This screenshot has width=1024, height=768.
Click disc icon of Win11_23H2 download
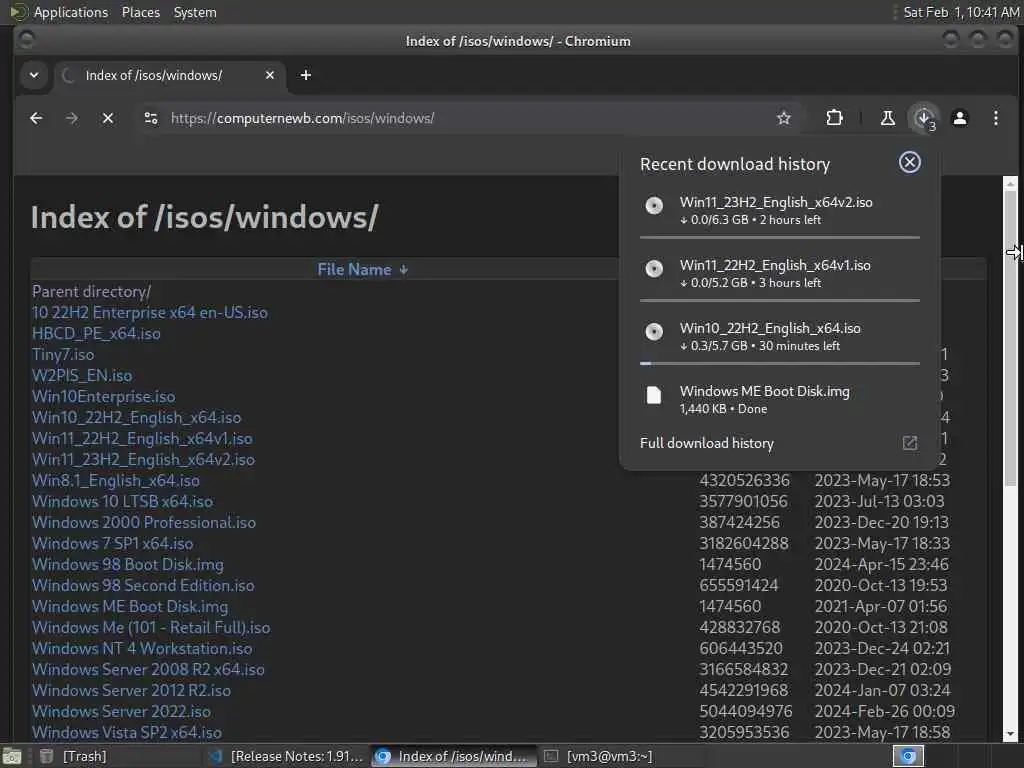coord(654,206)
